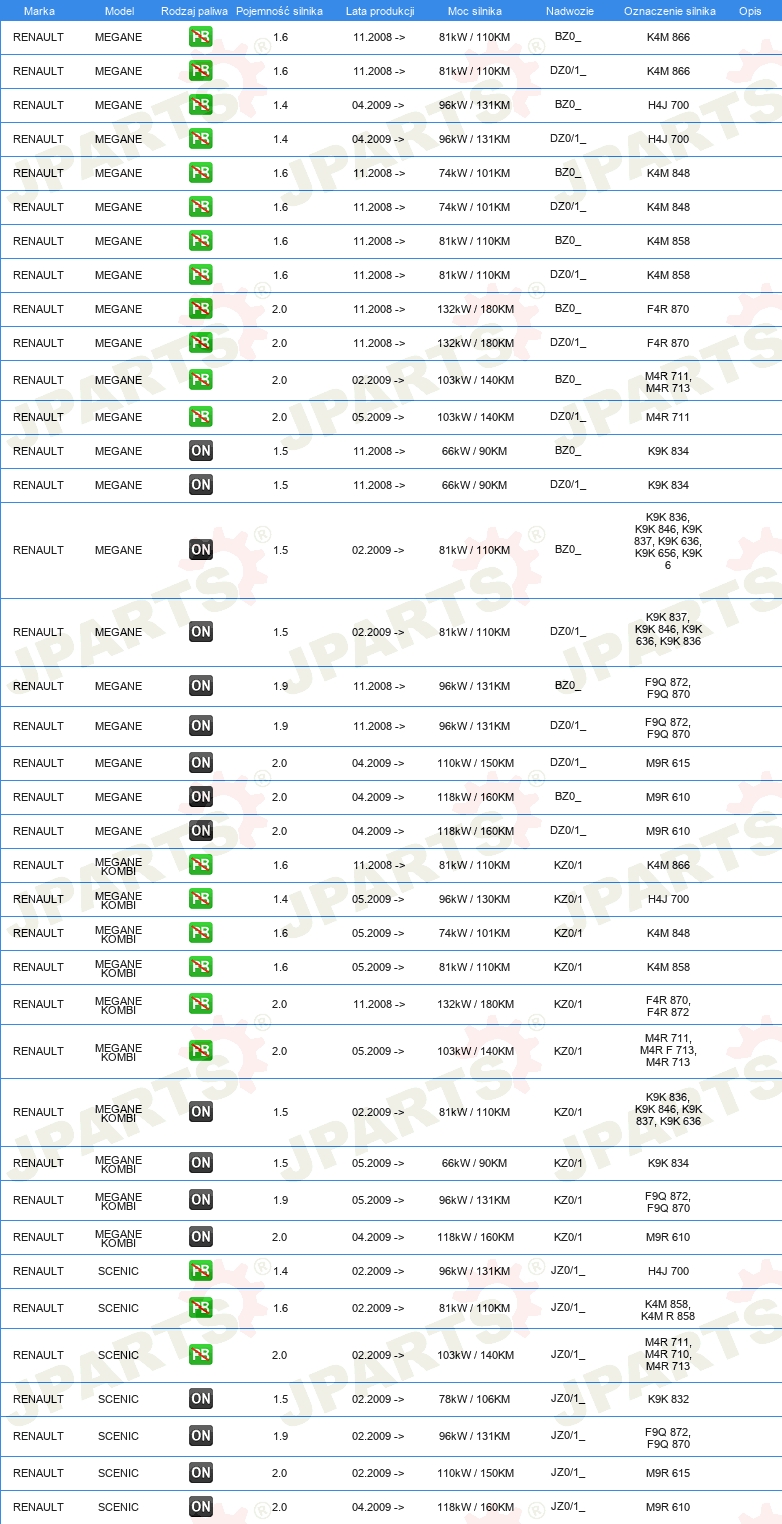Click '110kW / 150KM' in the Scenic M9R 615 row

(x=475, y=1473)
